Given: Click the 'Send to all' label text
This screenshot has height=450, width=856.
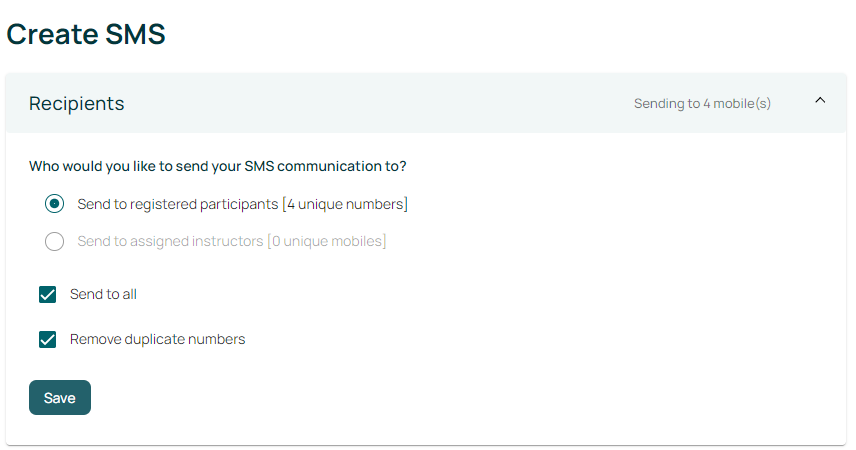Looking at the screenshot, I should click(103, 294).
